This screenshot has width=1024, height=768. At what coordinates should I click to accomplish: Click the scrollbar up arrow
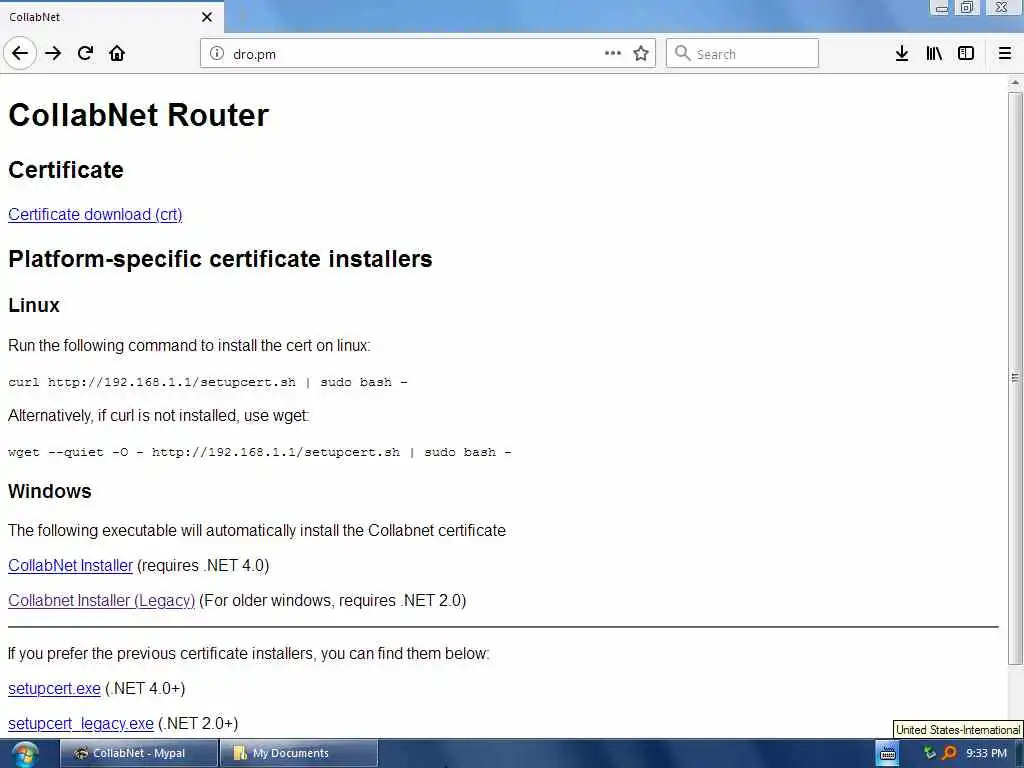(x=1015, y=84)
